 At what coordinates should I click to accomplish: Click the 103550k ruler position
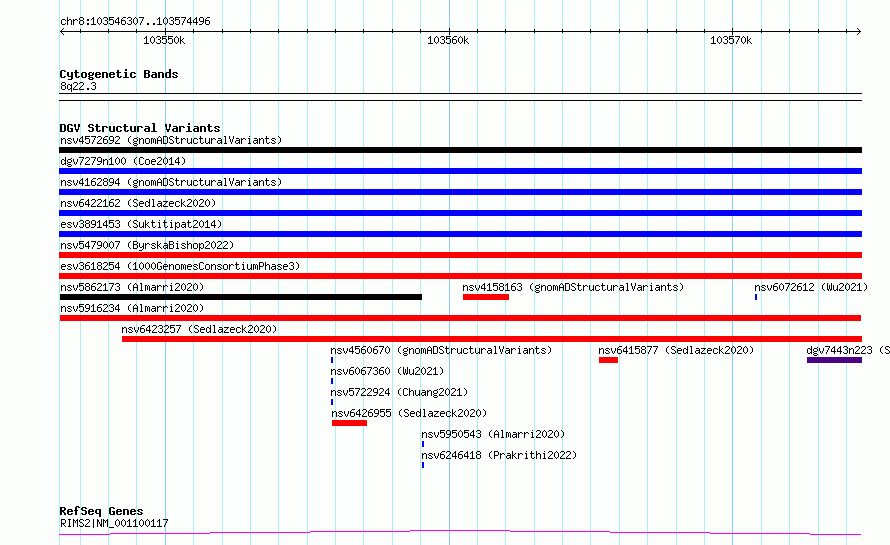point(164,40)
